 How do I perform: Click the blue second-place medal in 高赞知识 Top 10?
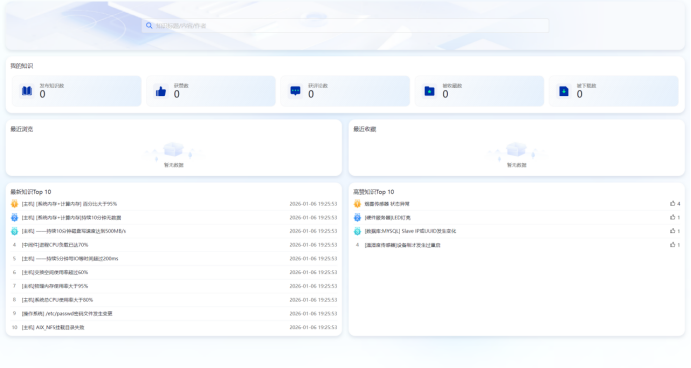coord(357,217)
